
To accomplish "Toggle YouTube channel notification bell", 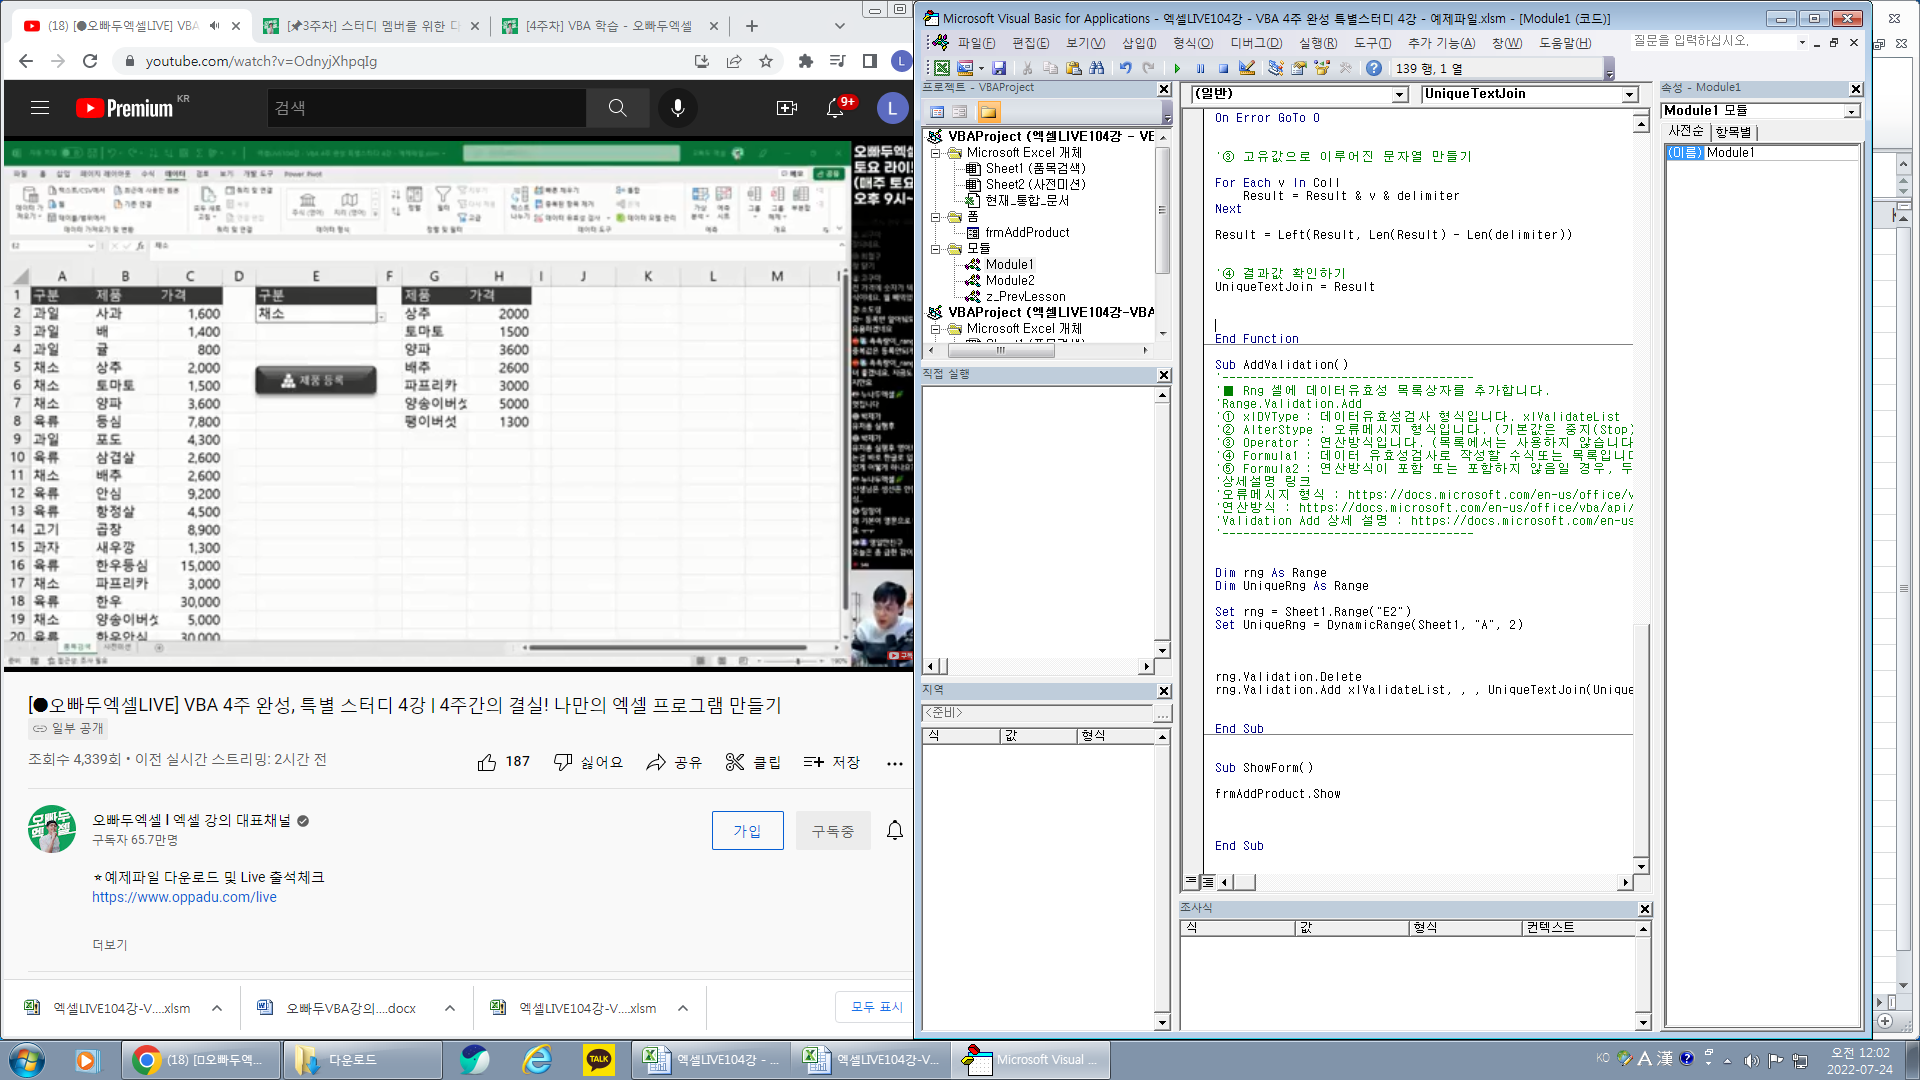I will [894, 830].
